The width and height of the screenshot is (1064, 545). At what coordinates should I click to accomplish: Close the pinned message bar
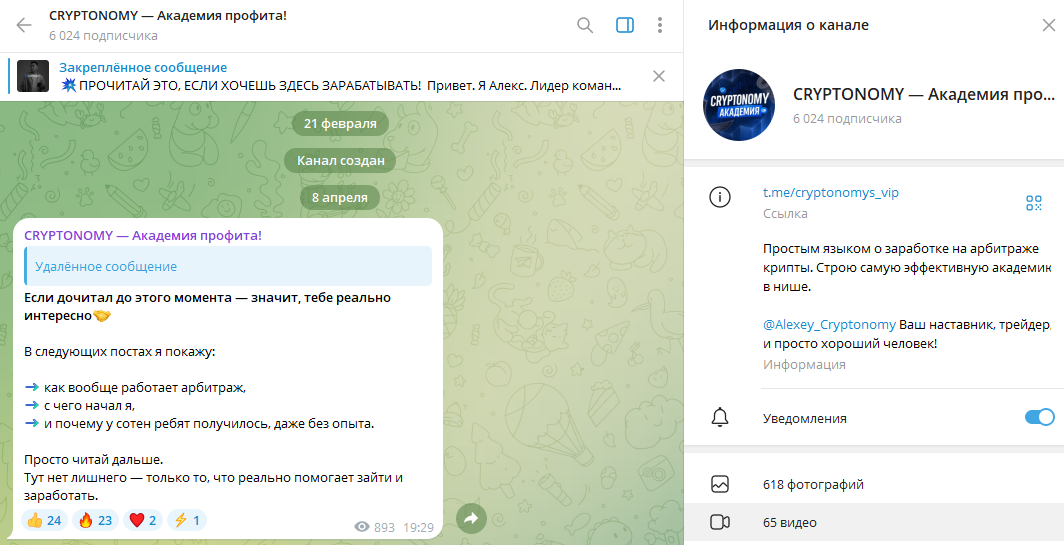coord(658,76)
